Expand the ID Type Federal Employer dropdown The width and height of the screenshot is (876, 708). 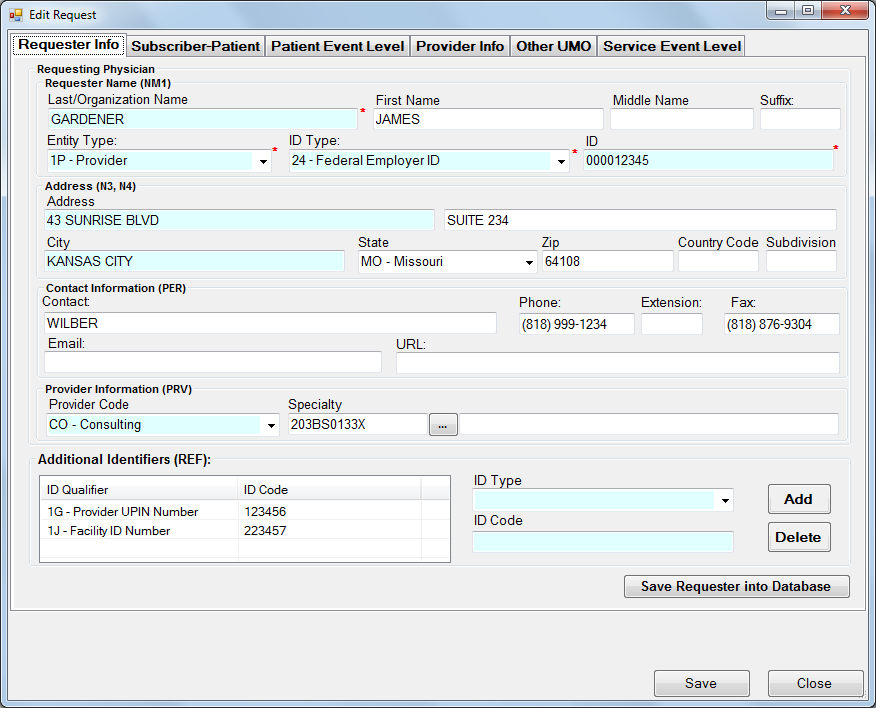tap(561, 161)
